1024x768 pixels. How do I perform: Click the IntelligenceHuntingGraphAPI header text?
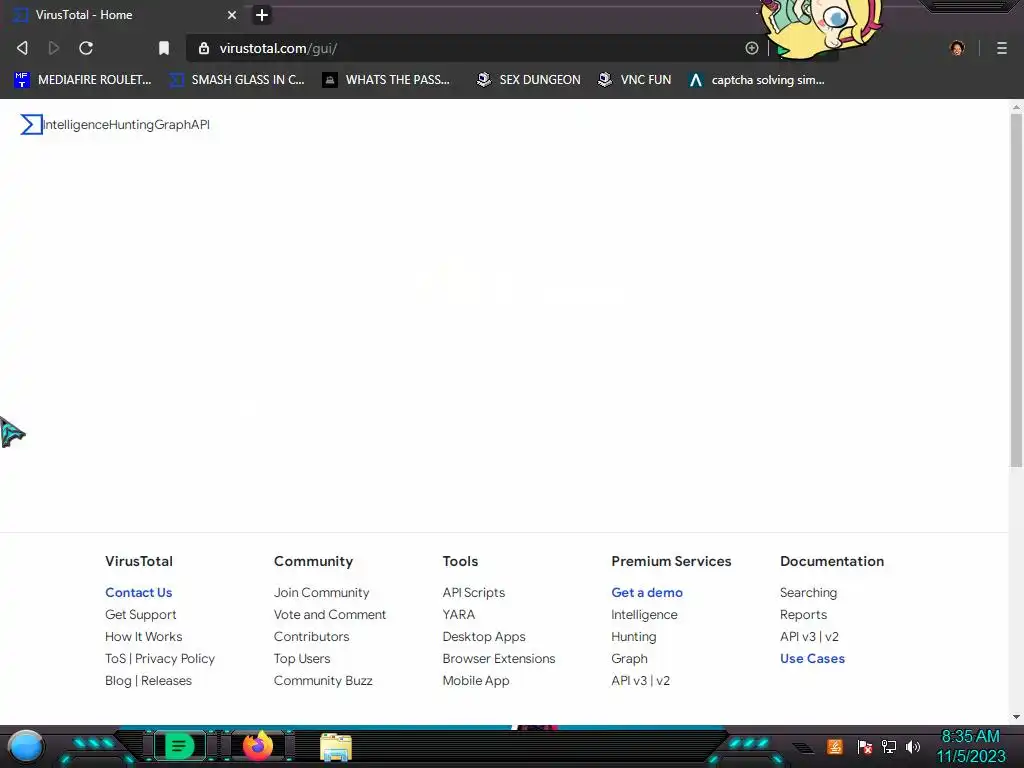point(127,125)
